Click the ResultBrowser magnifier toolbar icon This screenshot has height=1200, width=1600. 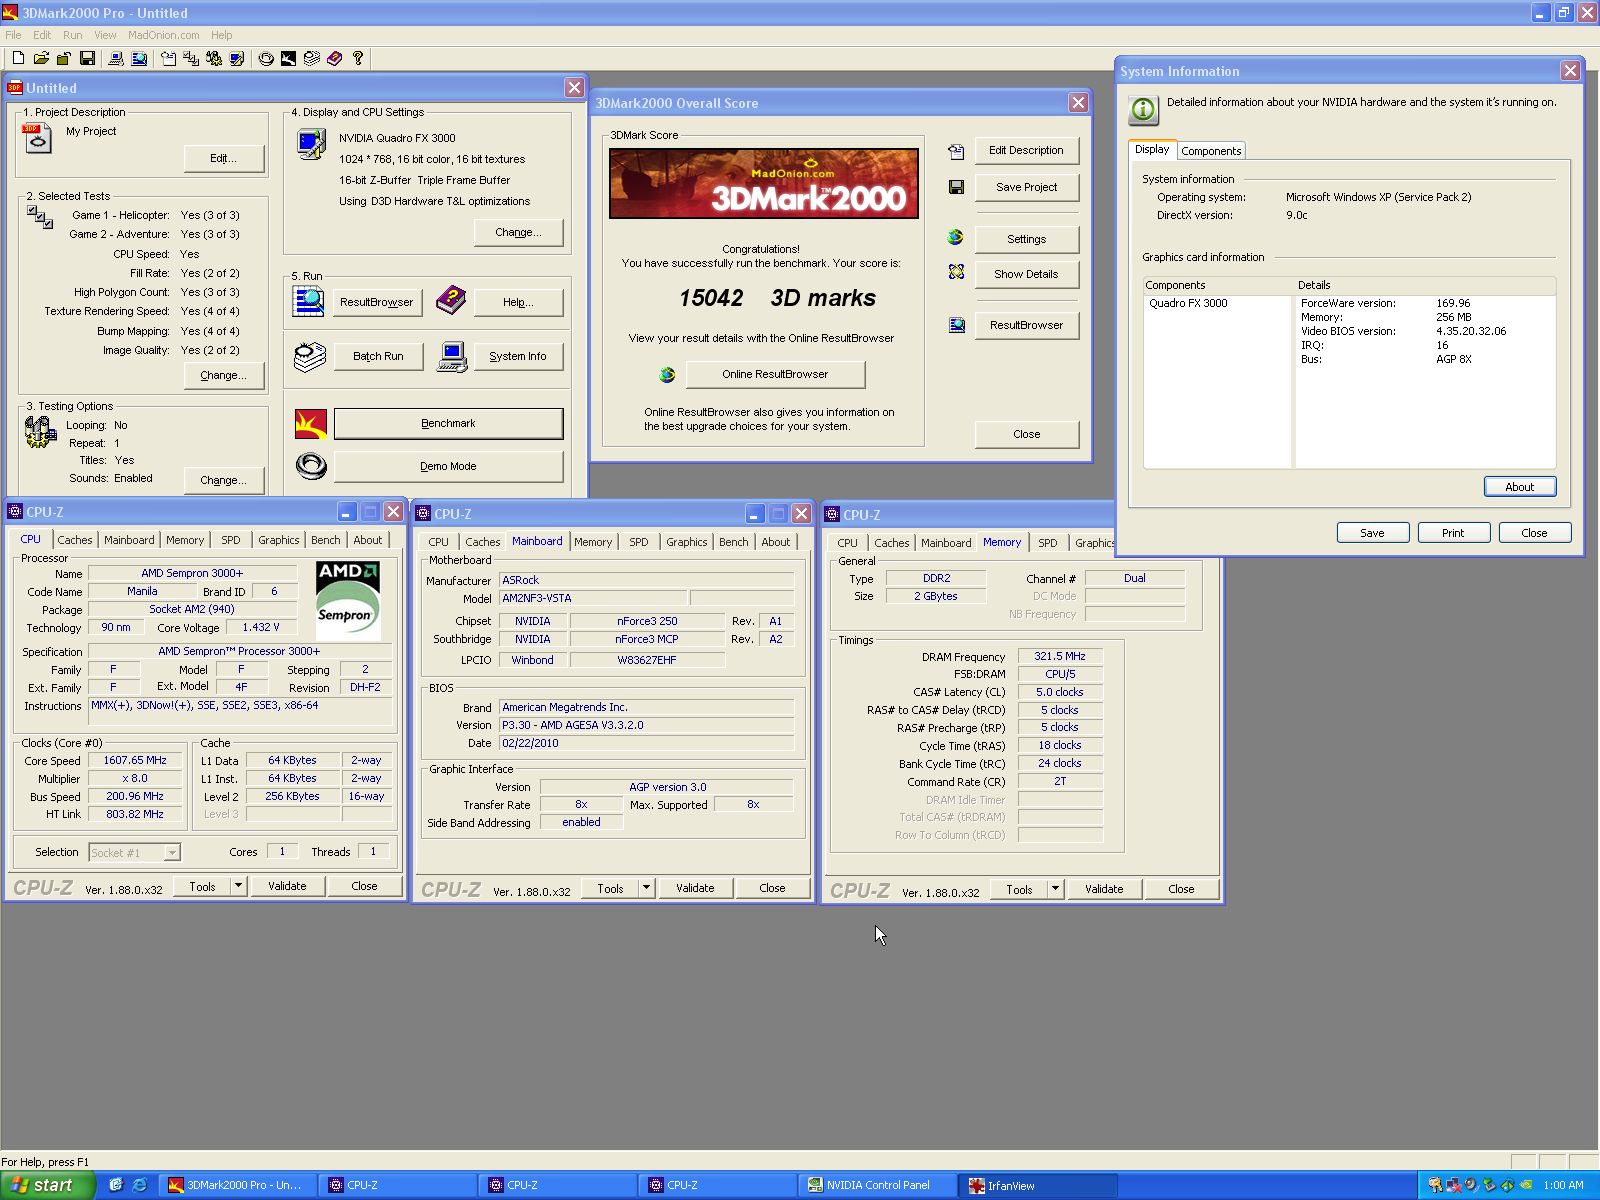[139, 58]
